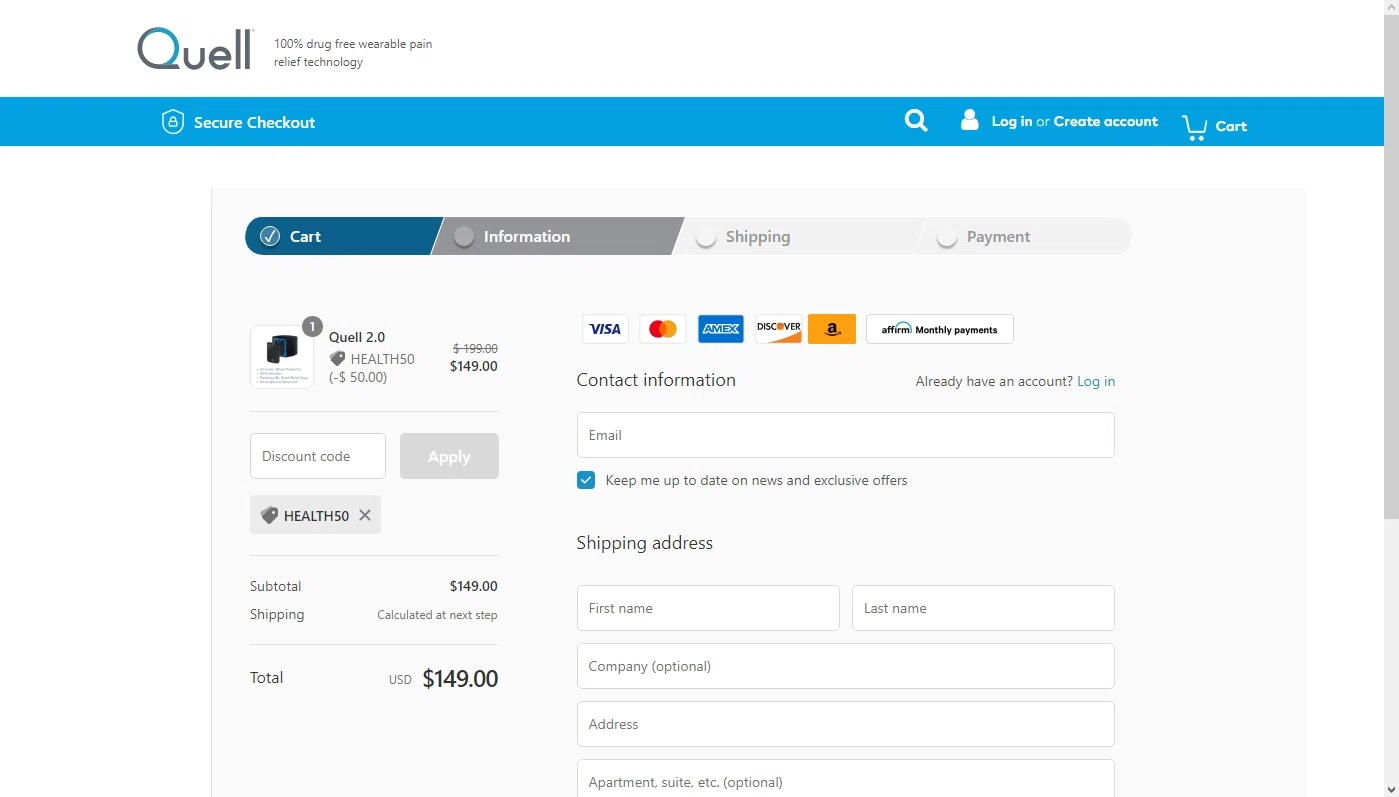Click the Secure Checkout label
The width and height of the screenshot is (1399, 797).
pyautogui.click(x=254, y=122)
